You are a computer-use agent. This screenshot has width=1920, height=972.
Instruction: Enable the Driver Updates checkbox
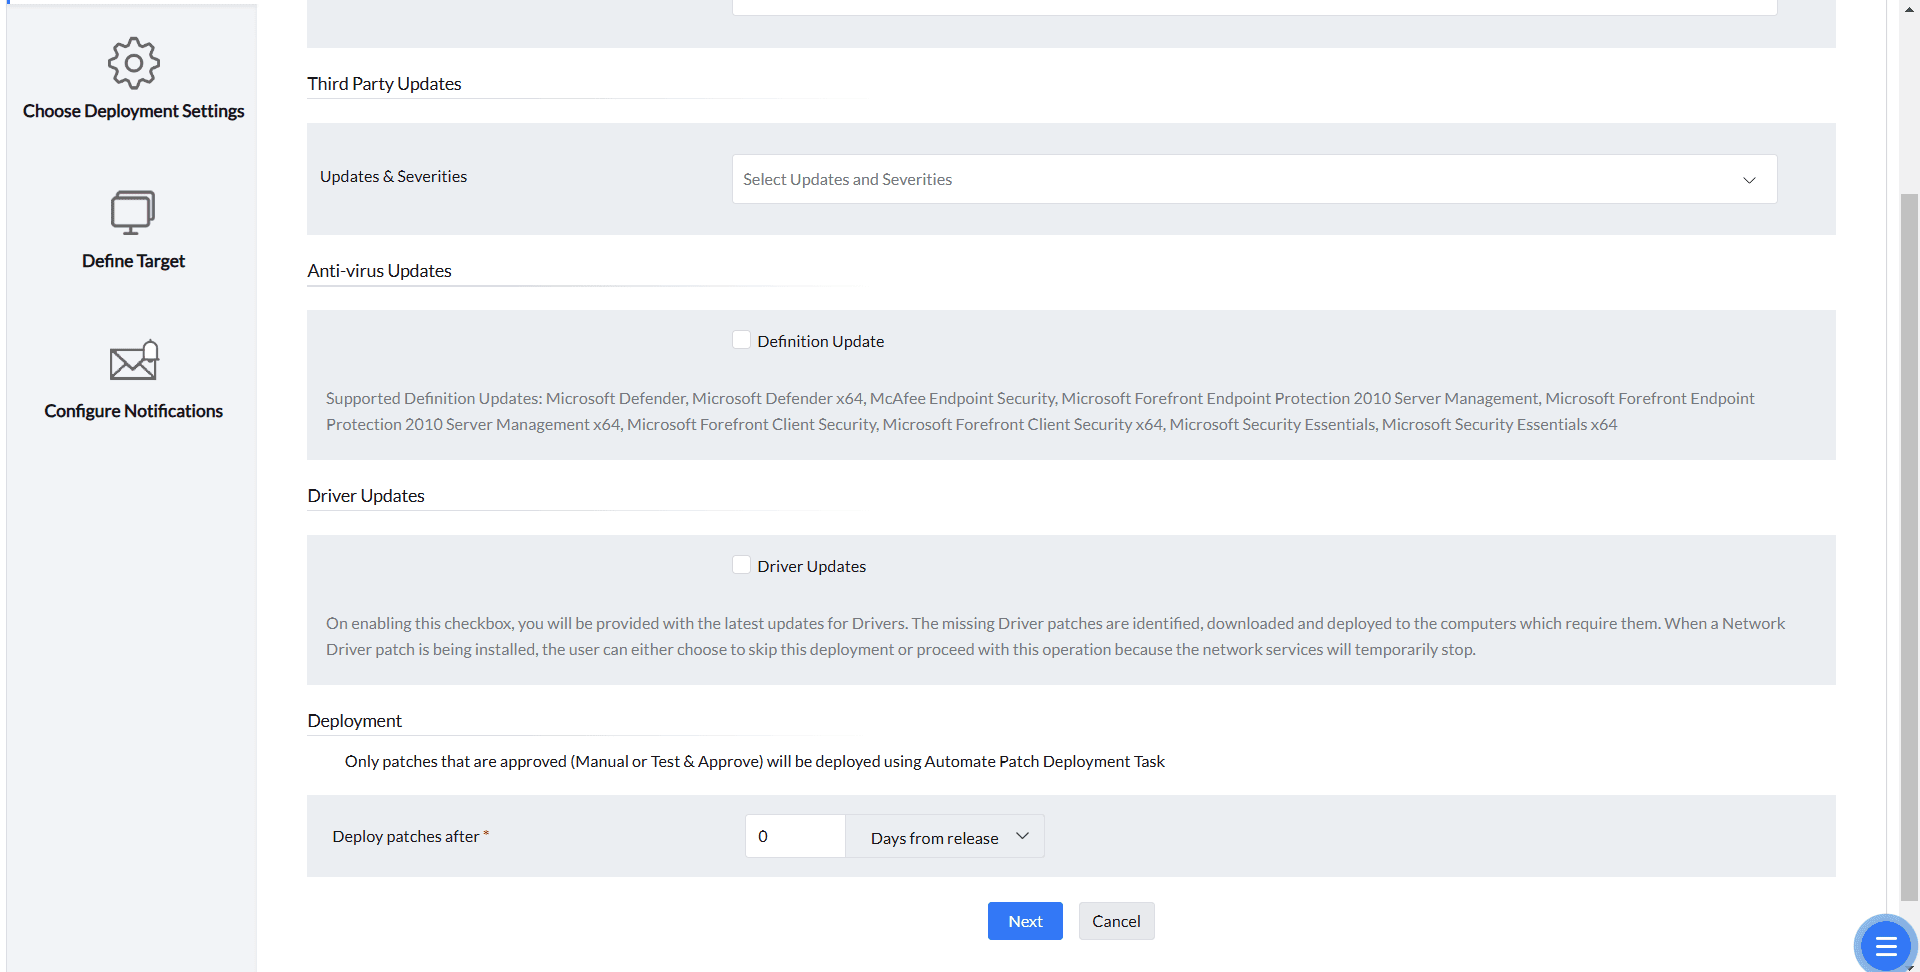click(x=741, y=564)
